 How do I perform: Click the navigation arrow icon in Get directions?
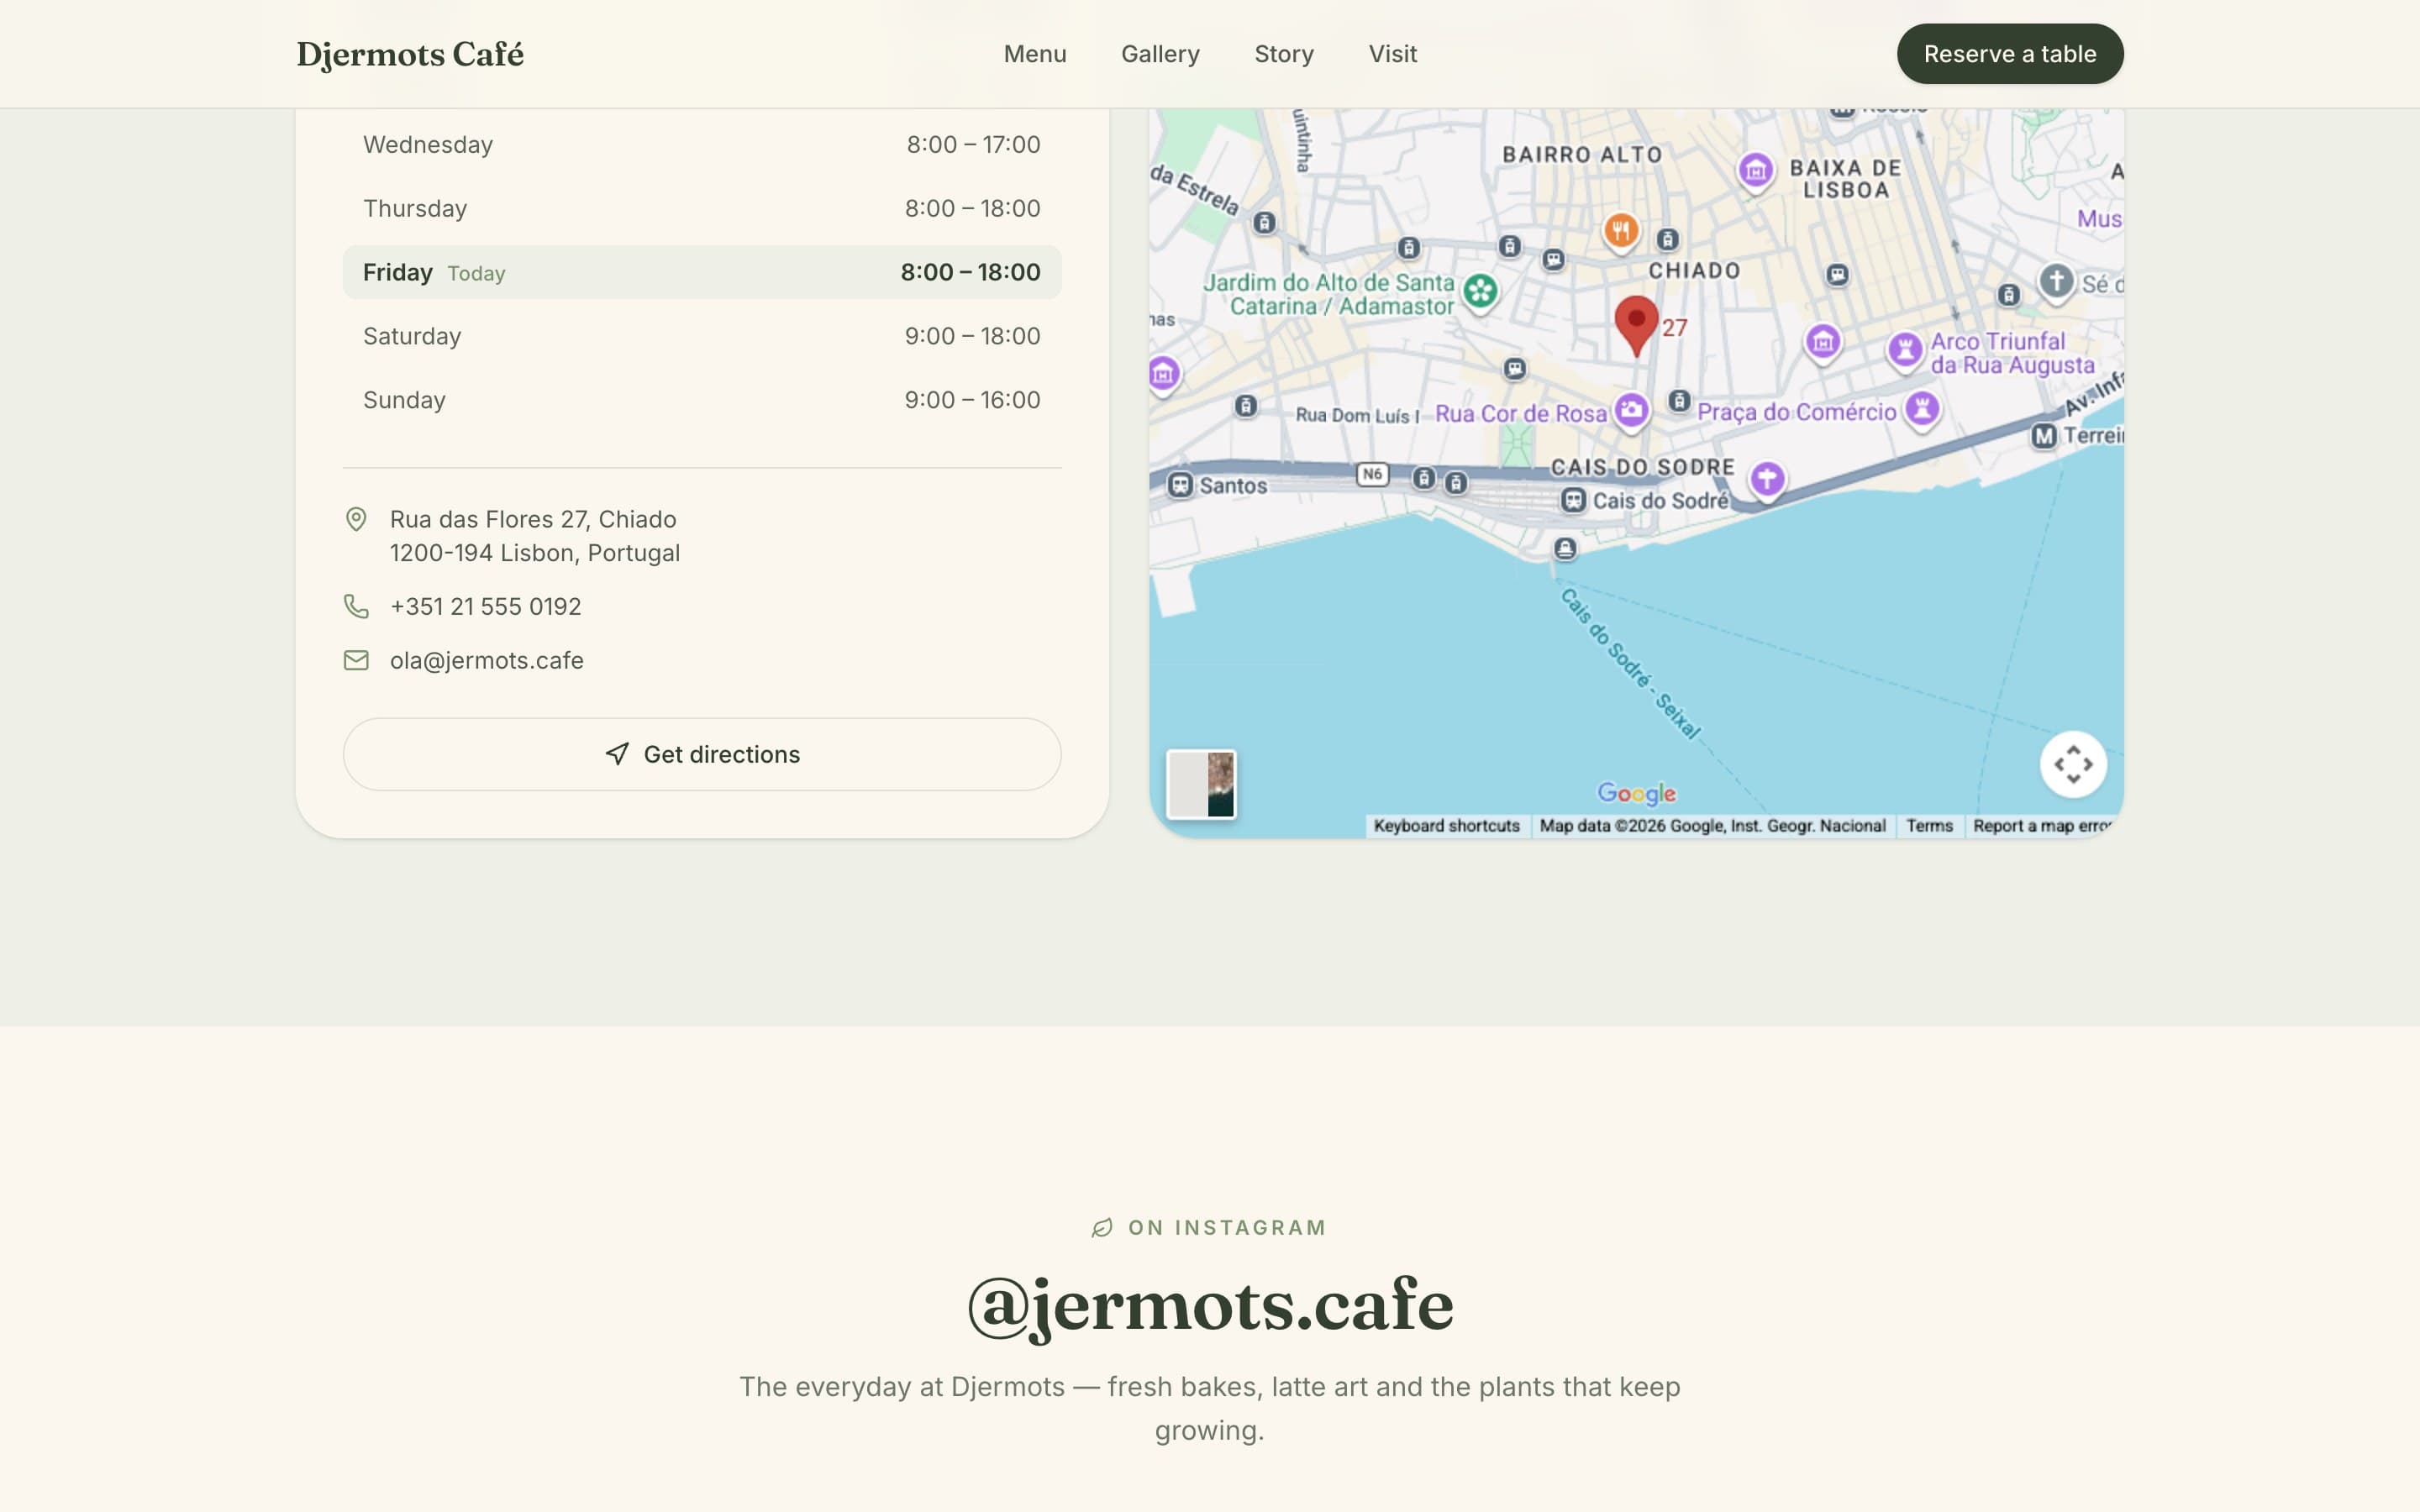coord(617,754)
